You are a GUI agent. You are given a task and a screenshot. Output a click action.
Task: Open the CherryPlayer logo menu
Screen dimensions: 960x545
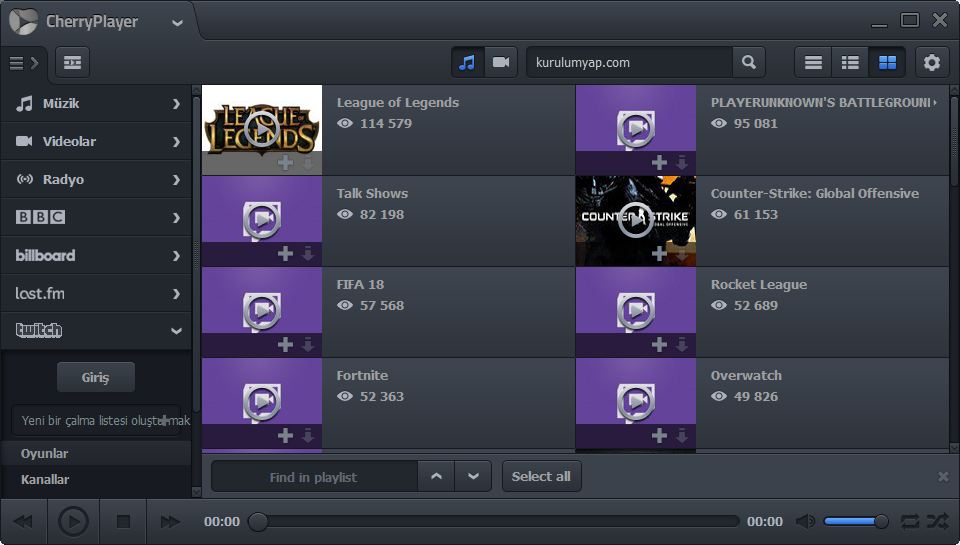tap(23, 22)
